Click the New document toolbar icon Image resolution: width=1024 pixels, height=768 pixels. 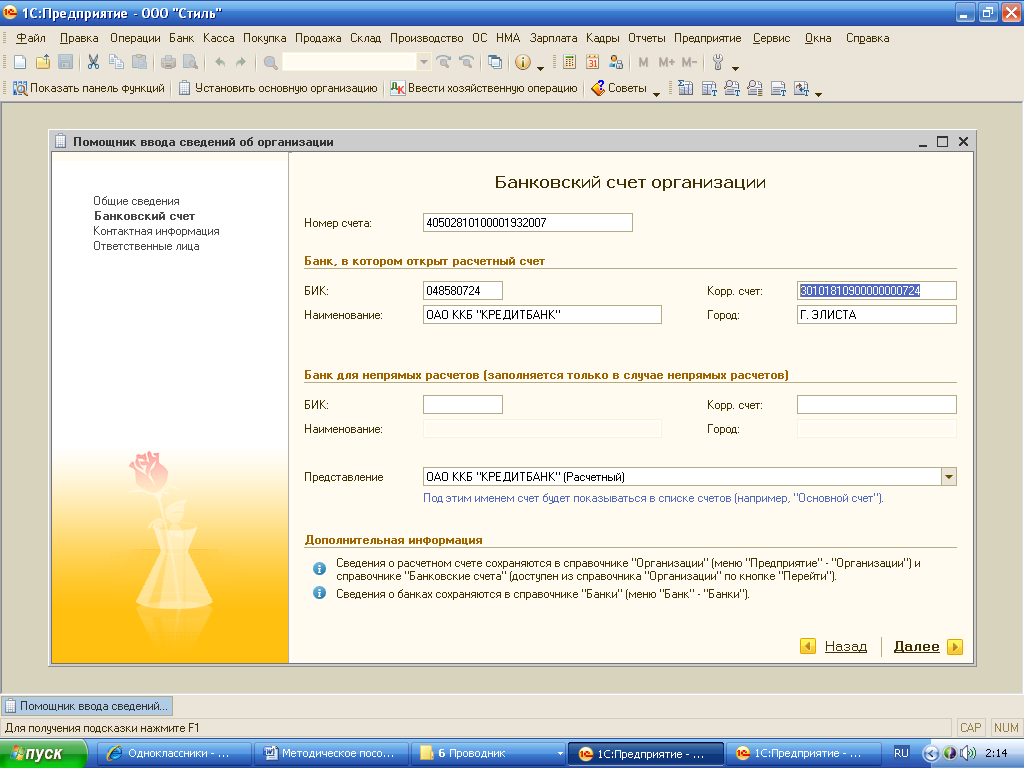(20, 62)
